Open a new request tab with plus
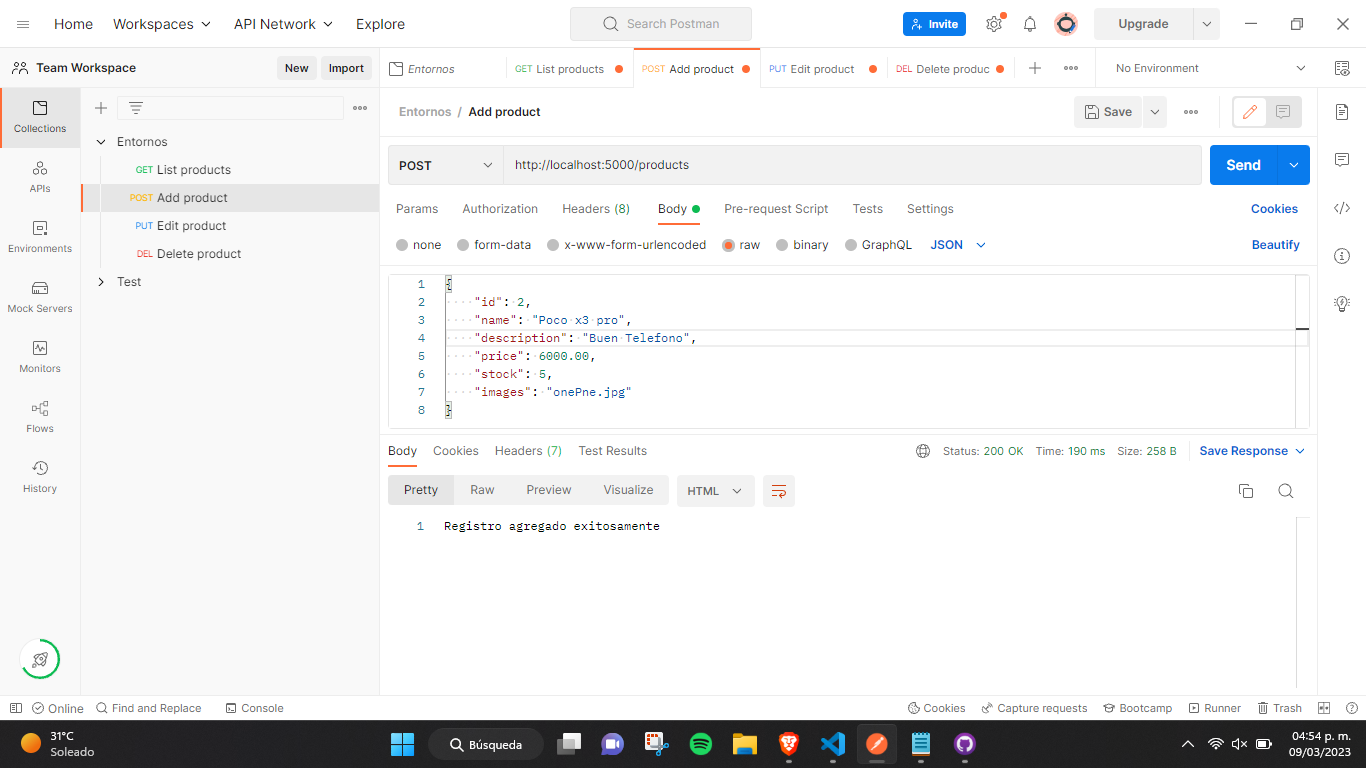Viewport: 1366px width, 768px height. [1035, 68]
